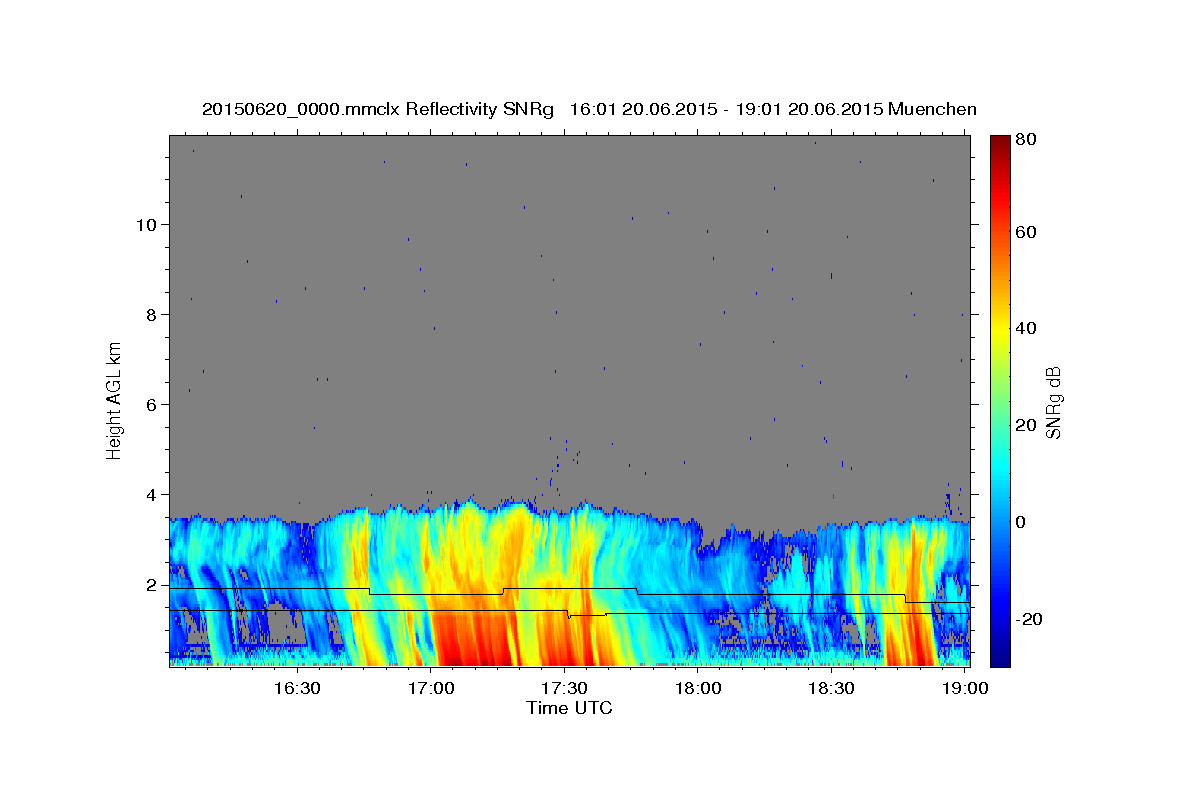Click the 19:00 time tick label
Viewport: 1200px width, 800px height.
tap(964, 688)
